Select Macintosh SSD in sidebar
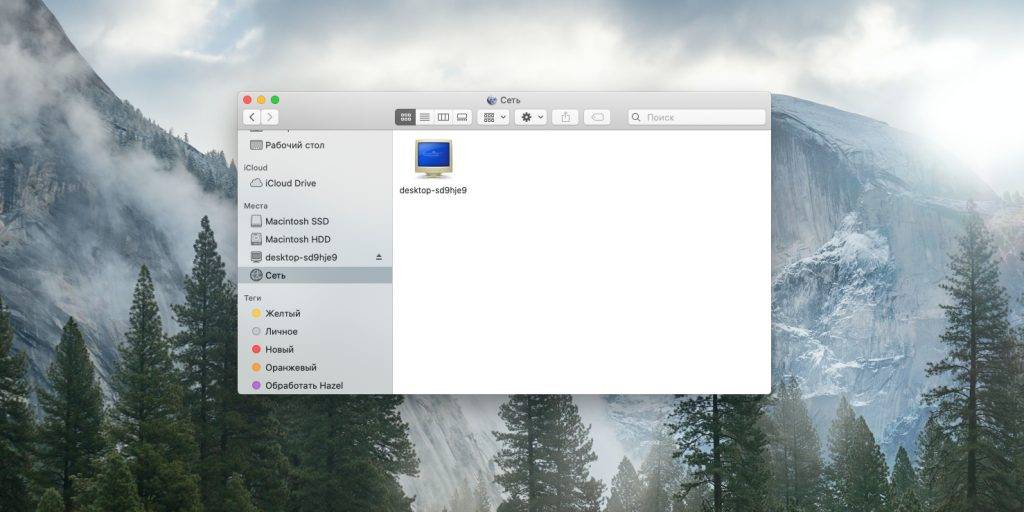 [x=296, y=221]
